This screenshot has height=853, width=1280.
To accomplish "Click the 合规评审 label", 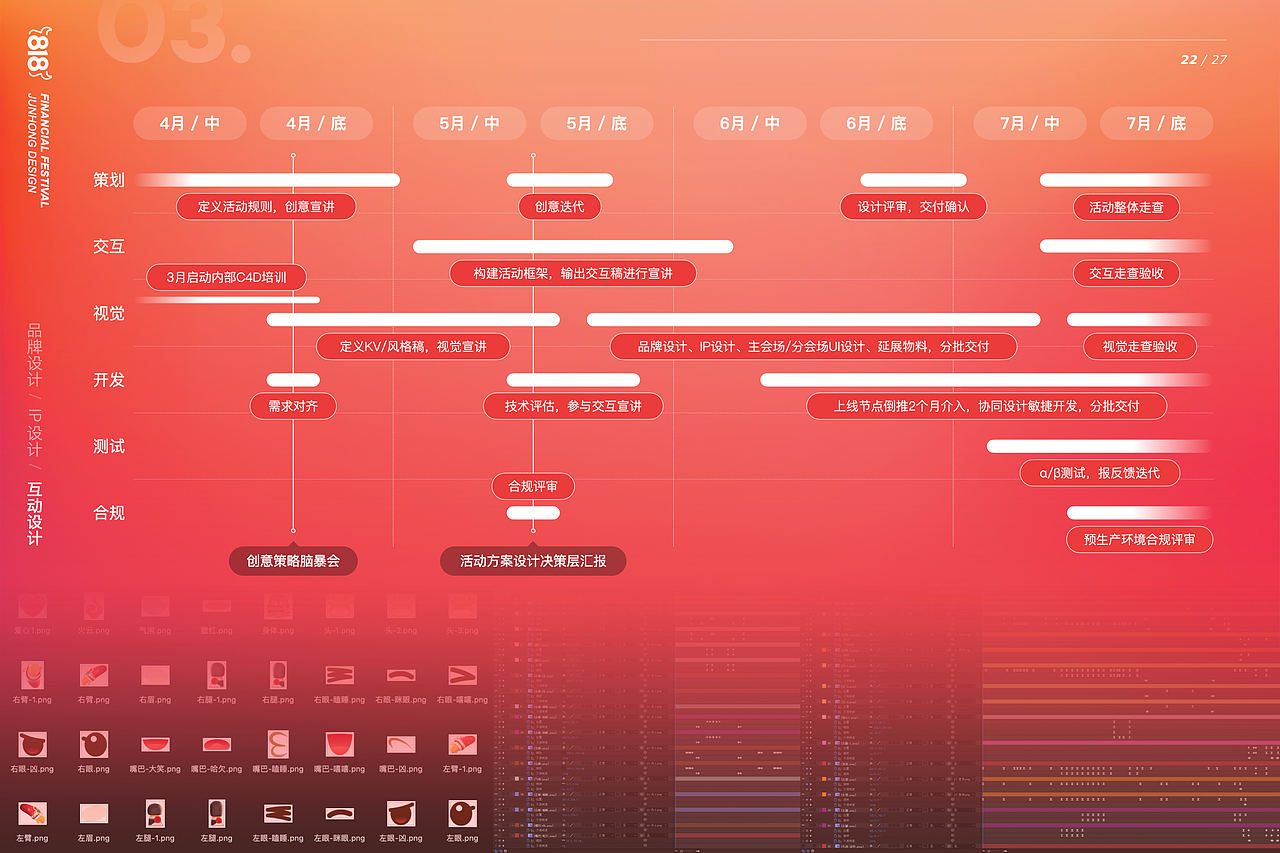I will pos(533,487).
